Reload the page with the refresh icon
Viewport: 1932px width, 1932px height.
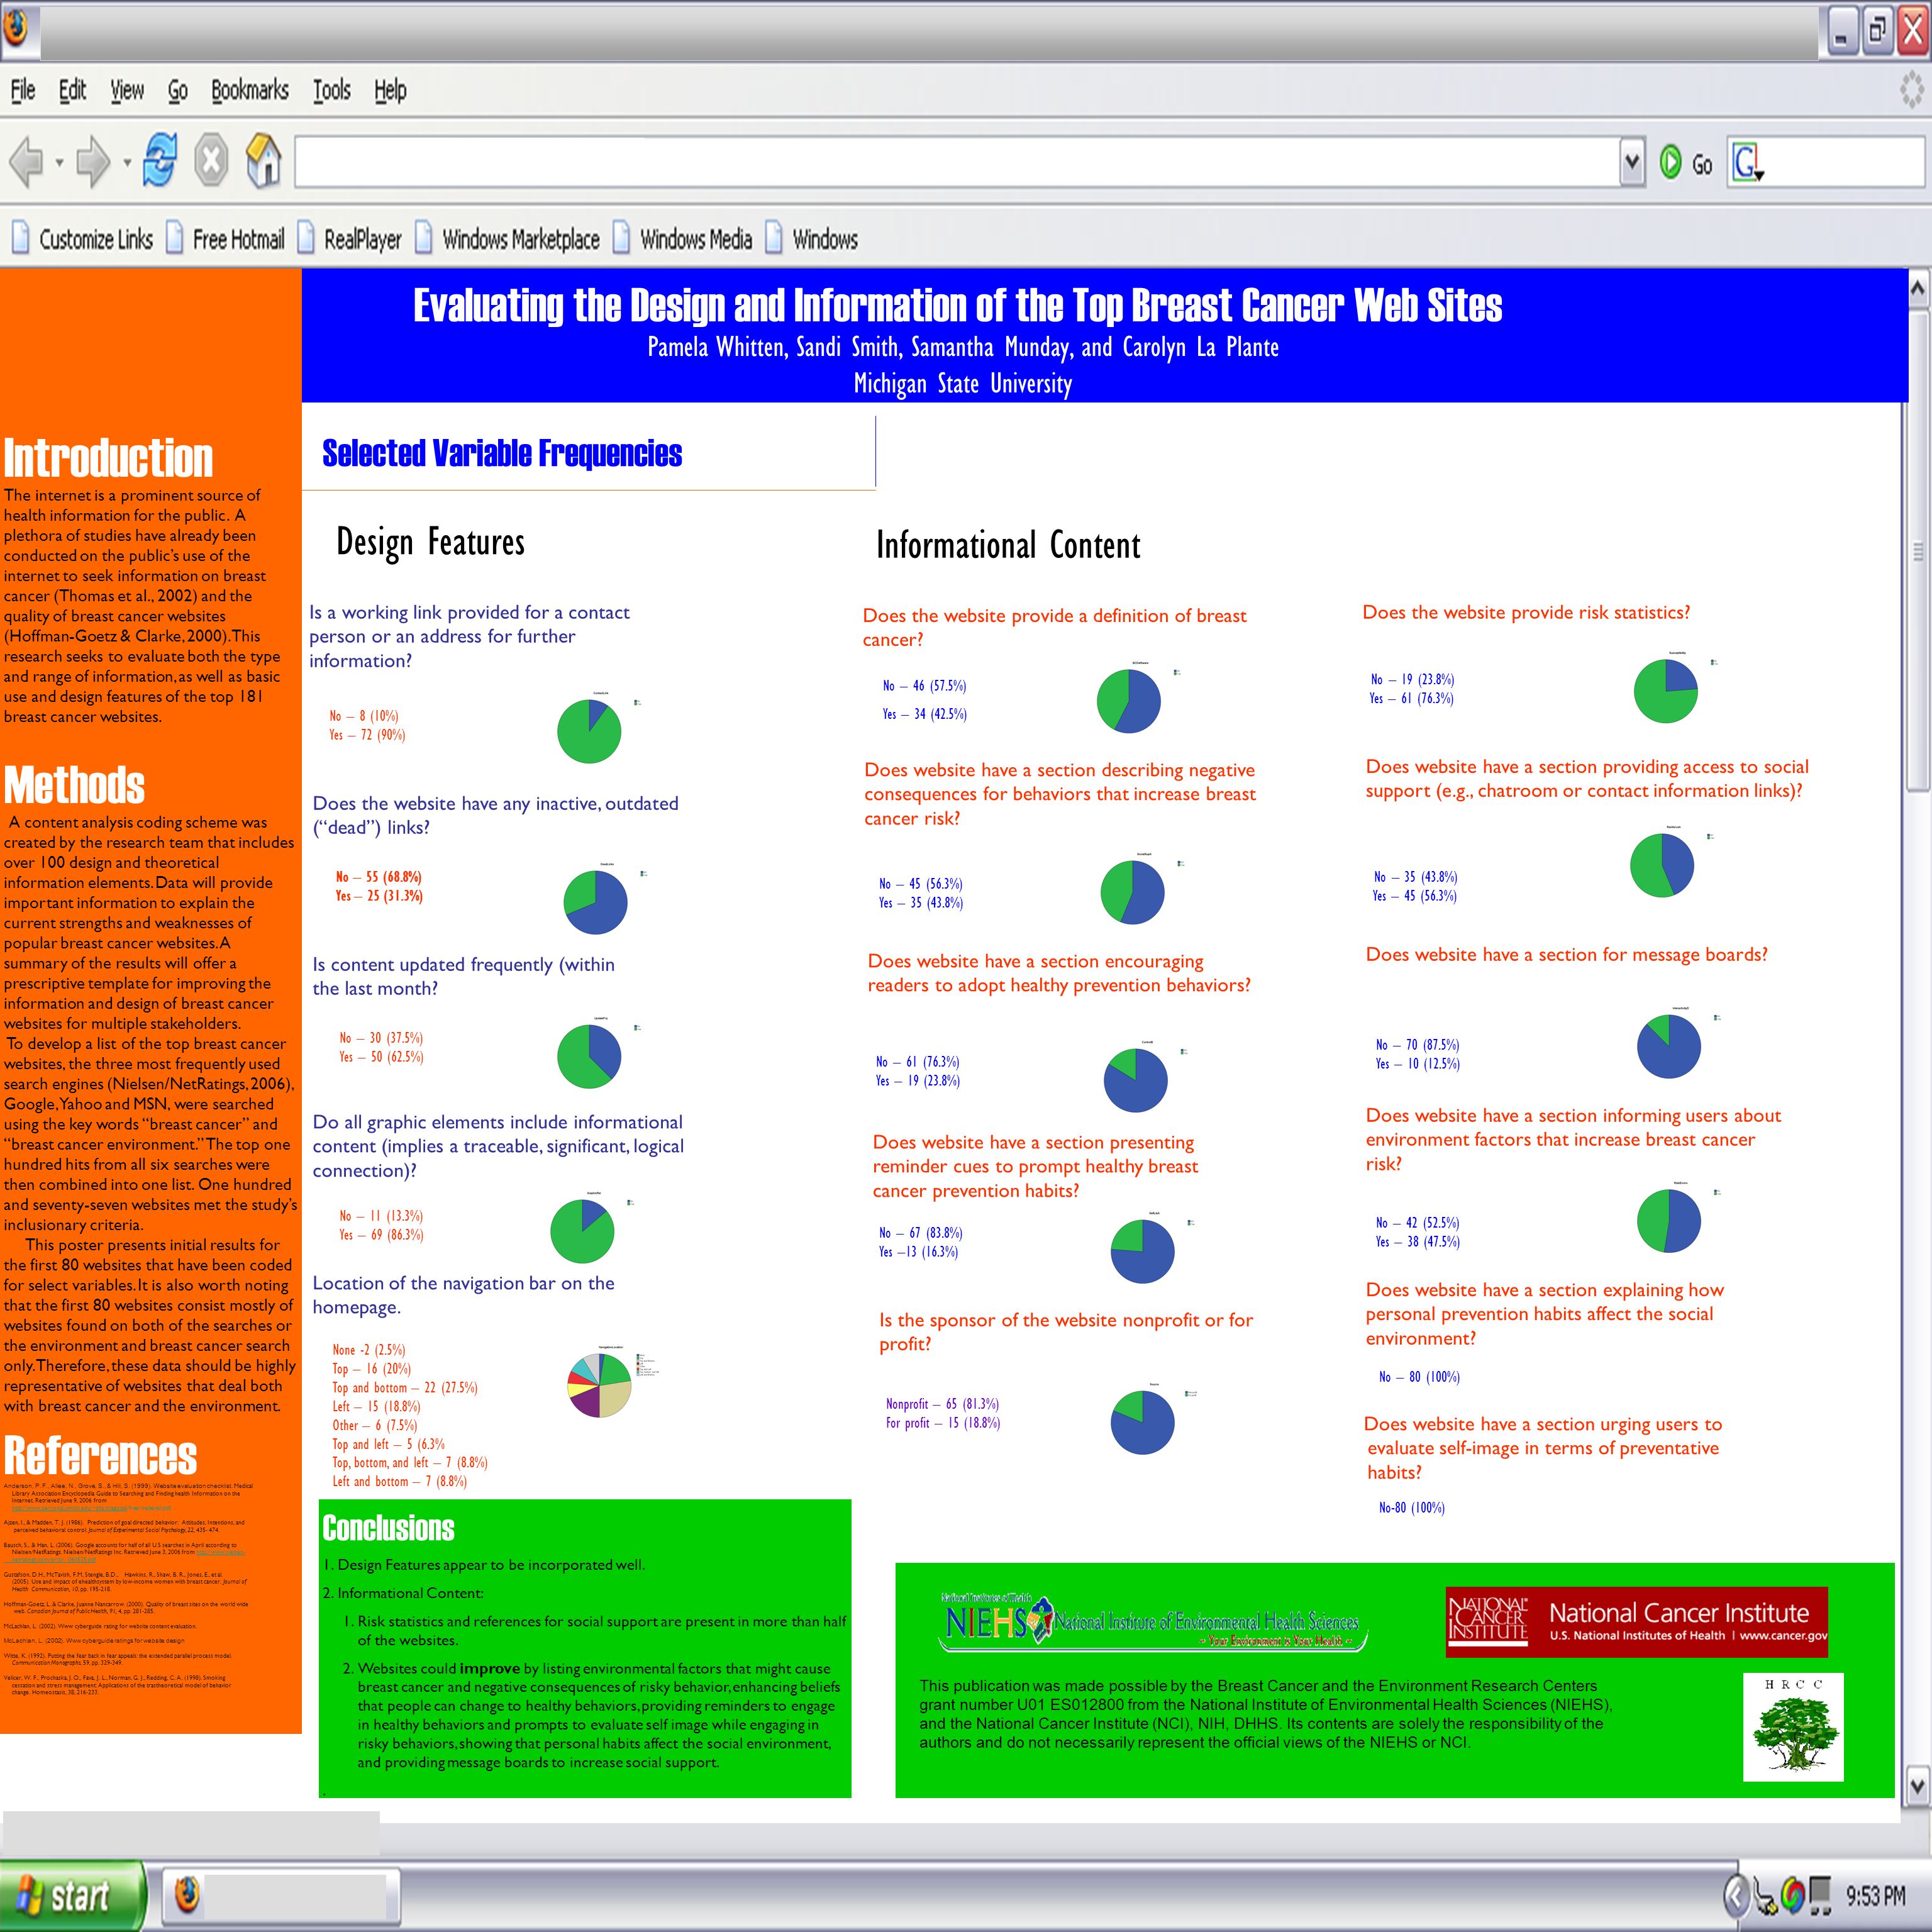pos(160,160)
